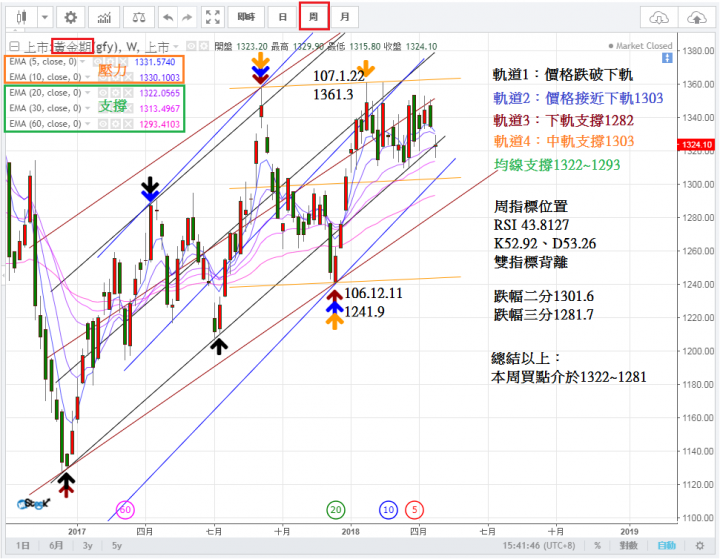The height and width of the screenshot is (559, 720).
Task: Undo the last chart change
Action: (x=168, y=17)
